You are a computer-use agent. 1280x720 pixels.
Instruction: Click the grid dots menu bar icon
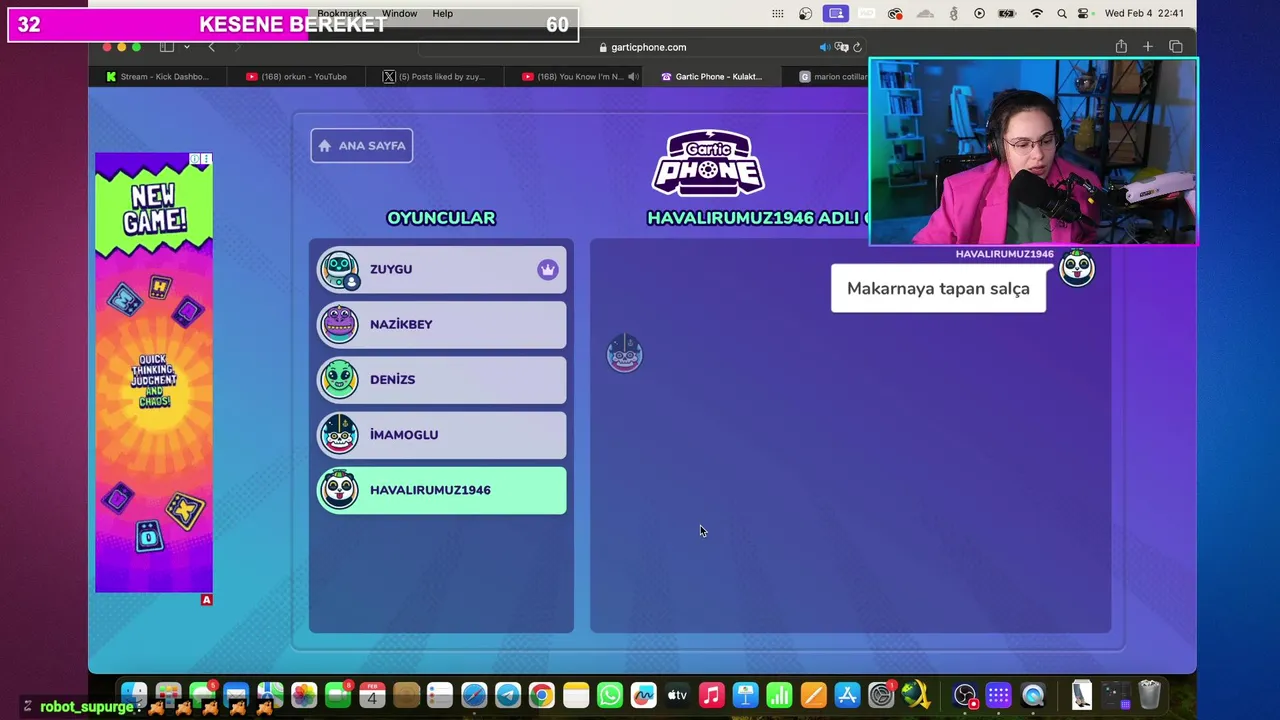[778, 14]
